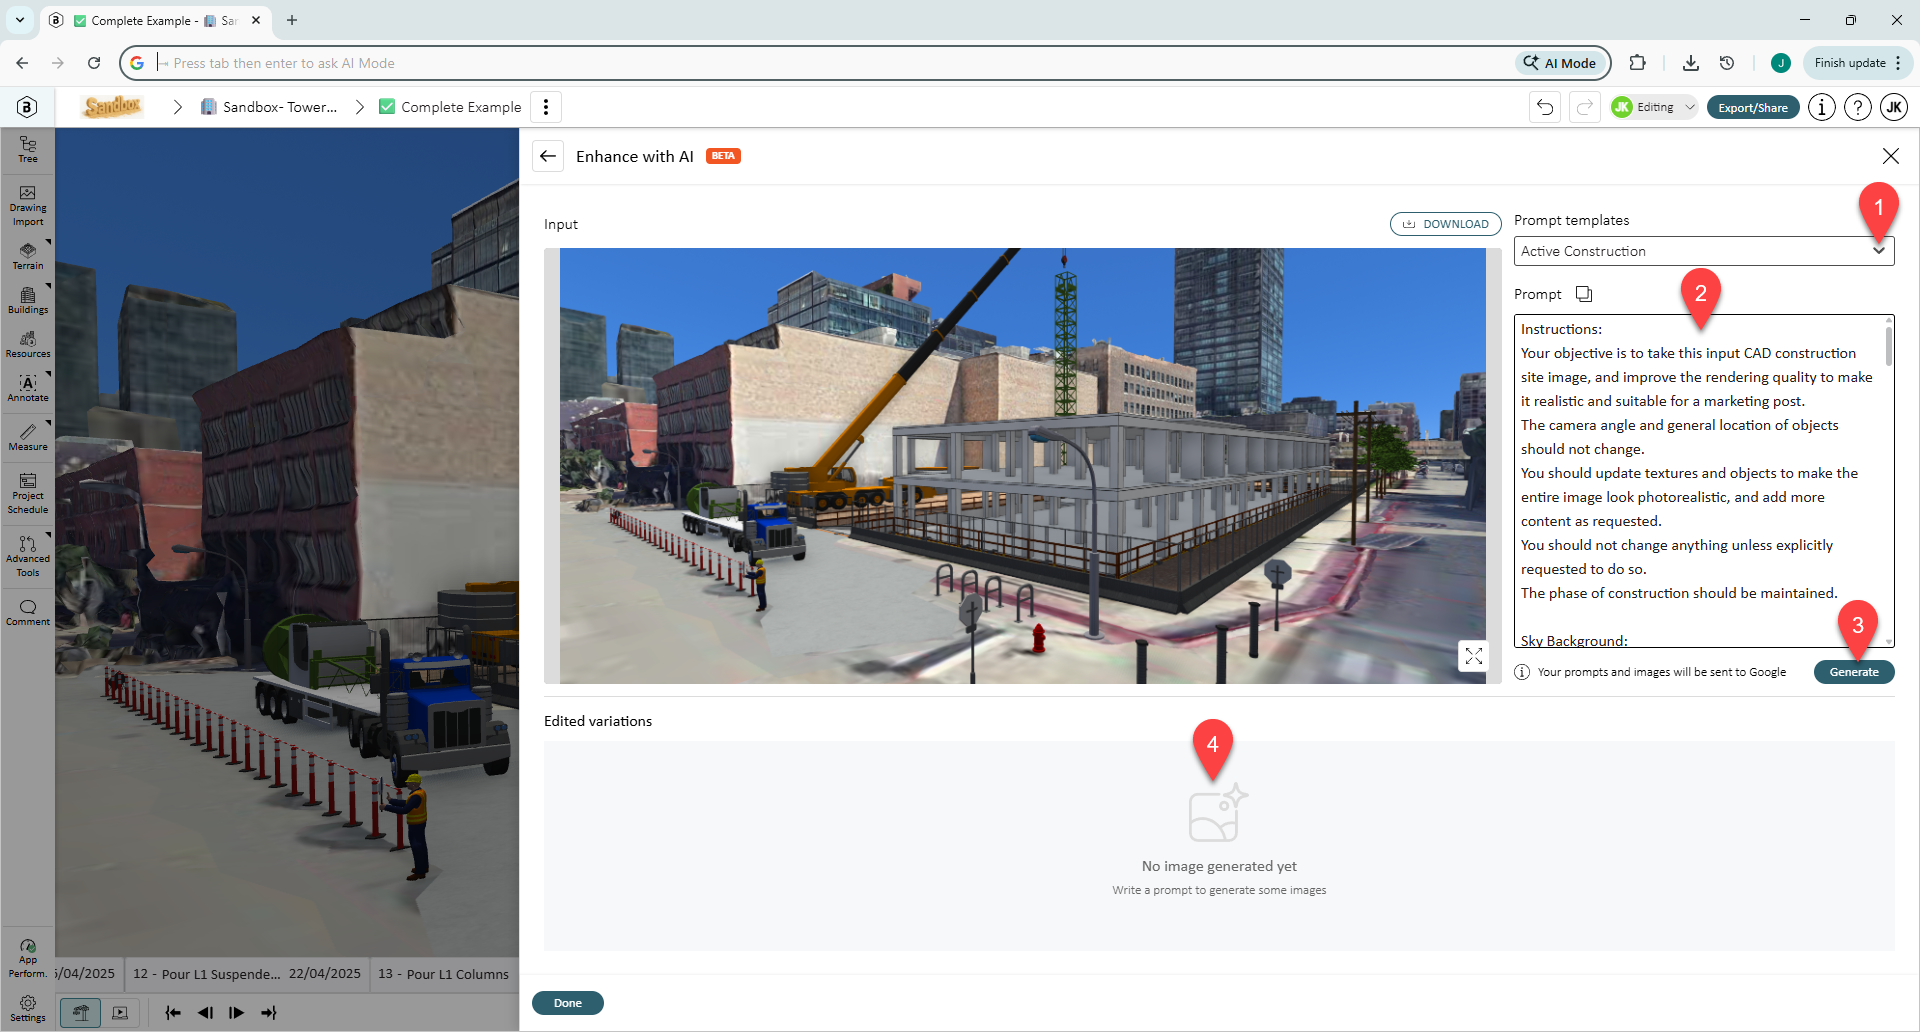Open Project Schedule panel
1920x1032 pixels.
click(x=28, y=493)
